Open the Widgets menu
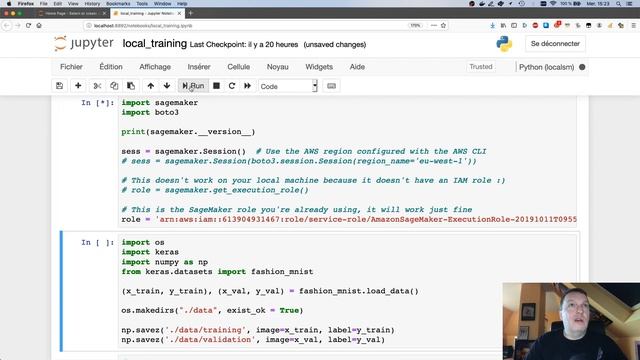Image resolution: width=640 pixels, height=360 pixels. point(319,67)
